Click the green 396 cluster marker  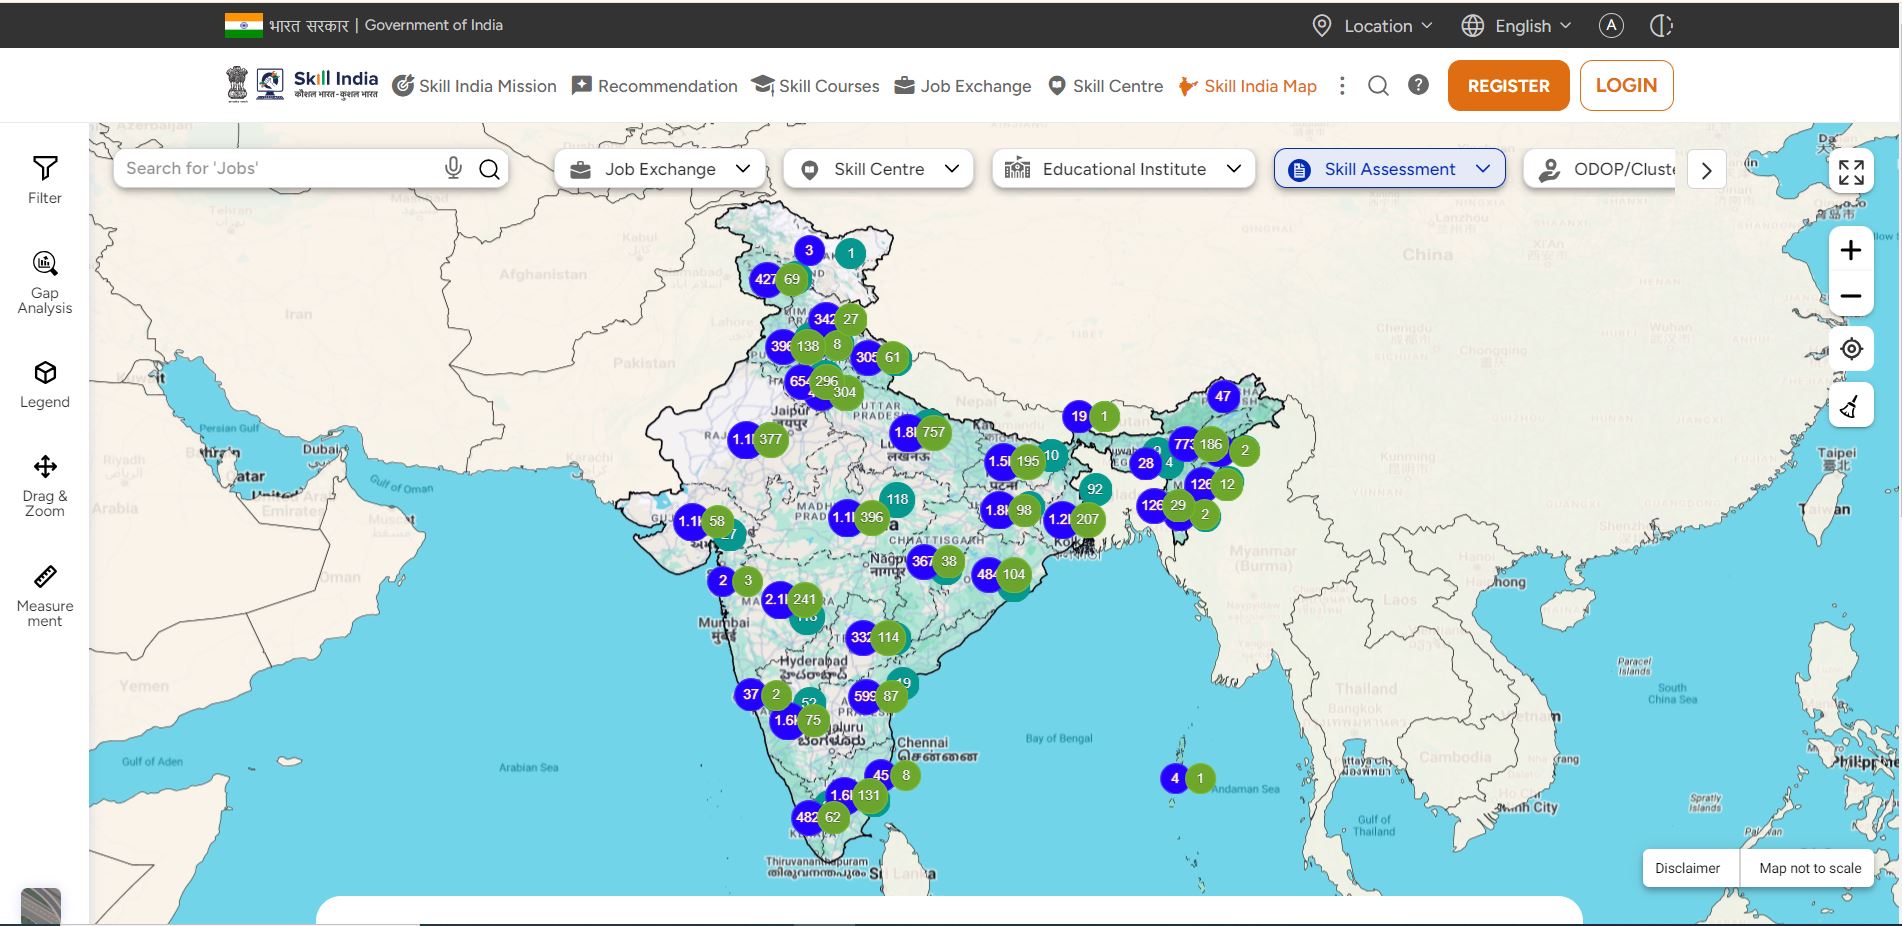point(871,517)
